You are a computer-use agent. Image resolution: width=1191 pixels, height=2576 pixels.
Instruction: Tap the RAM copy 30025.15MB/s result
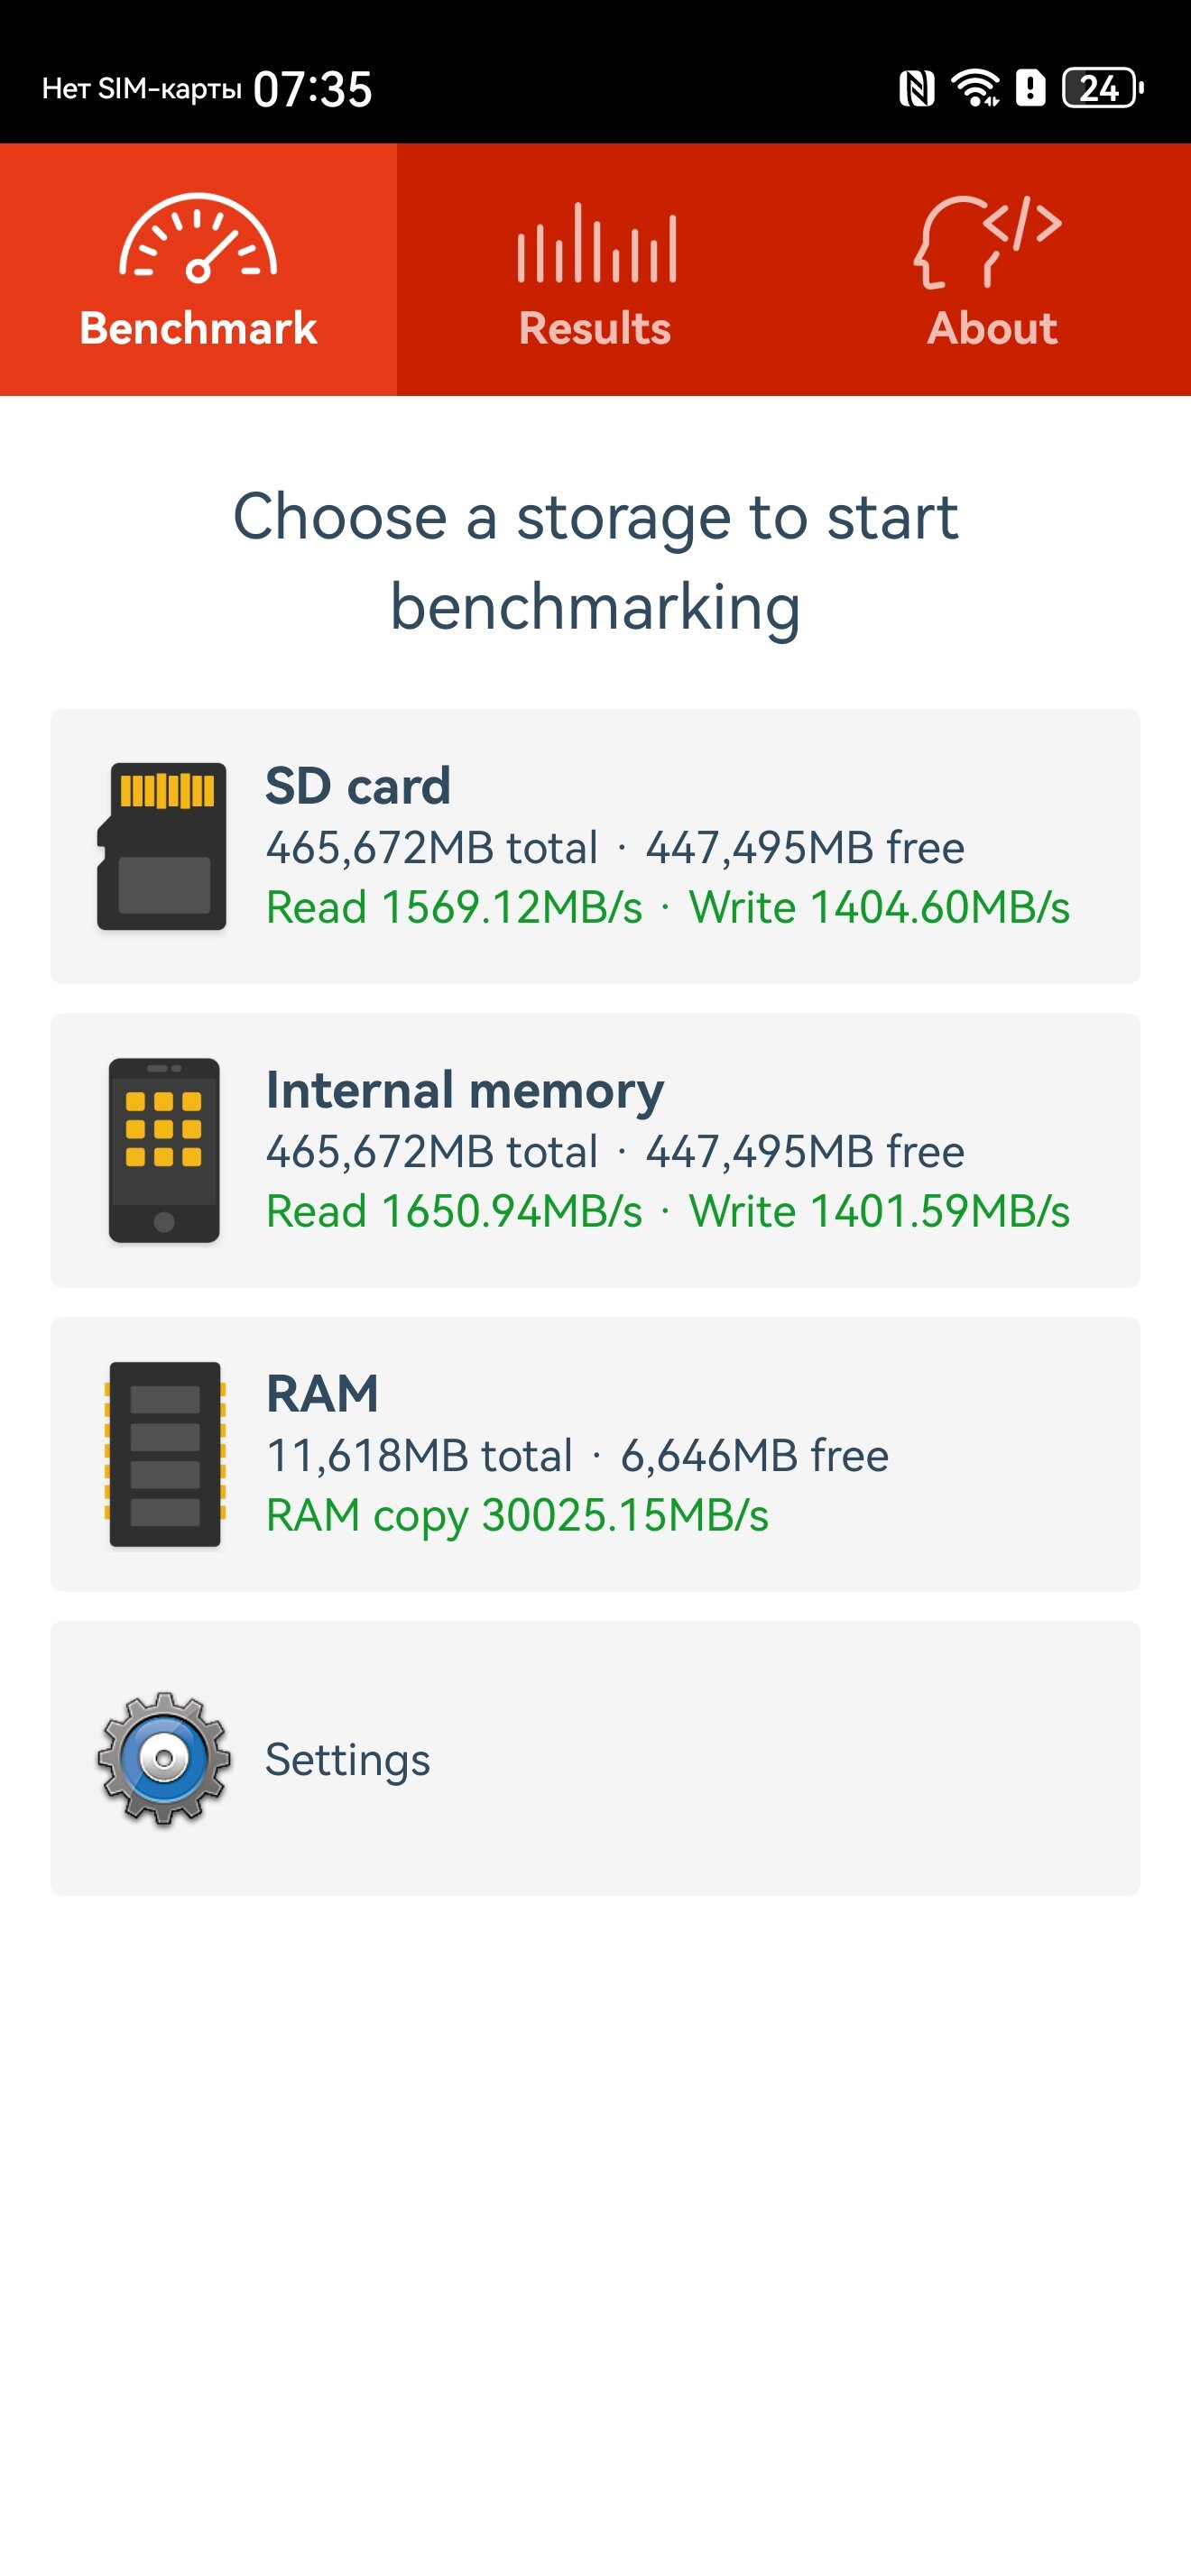[517, 1516]
